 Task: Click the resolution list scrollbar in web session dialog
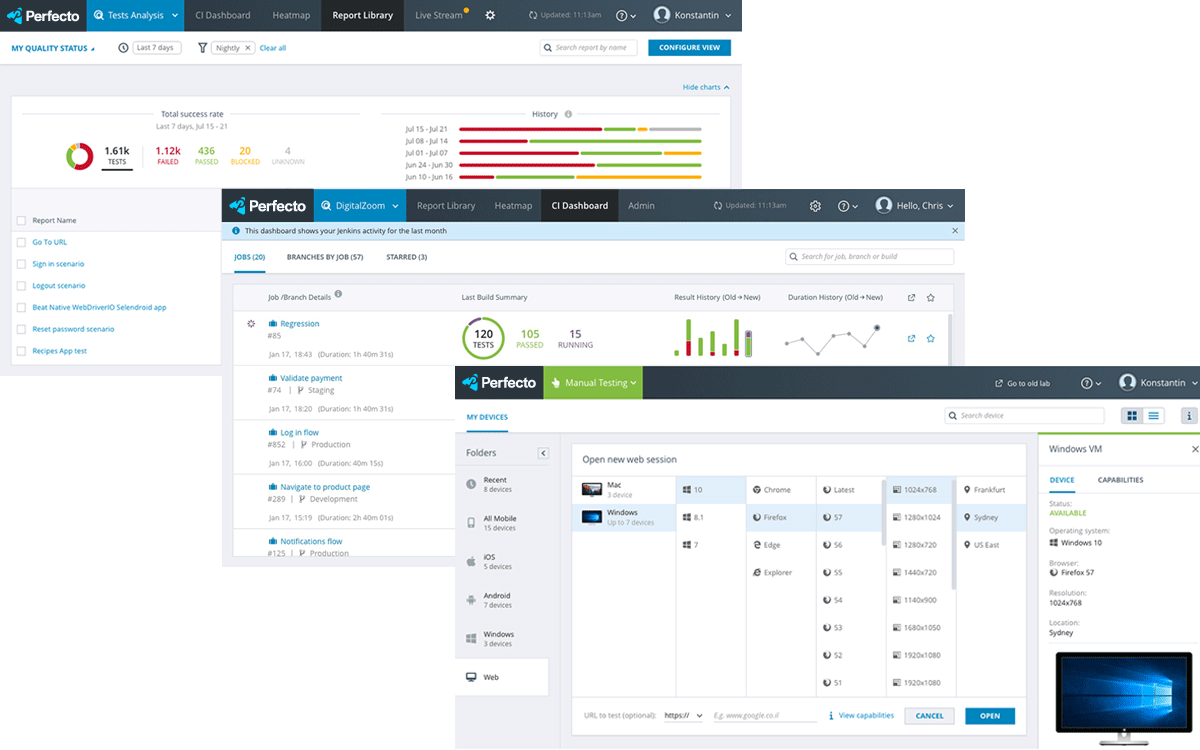click(954, 535)
